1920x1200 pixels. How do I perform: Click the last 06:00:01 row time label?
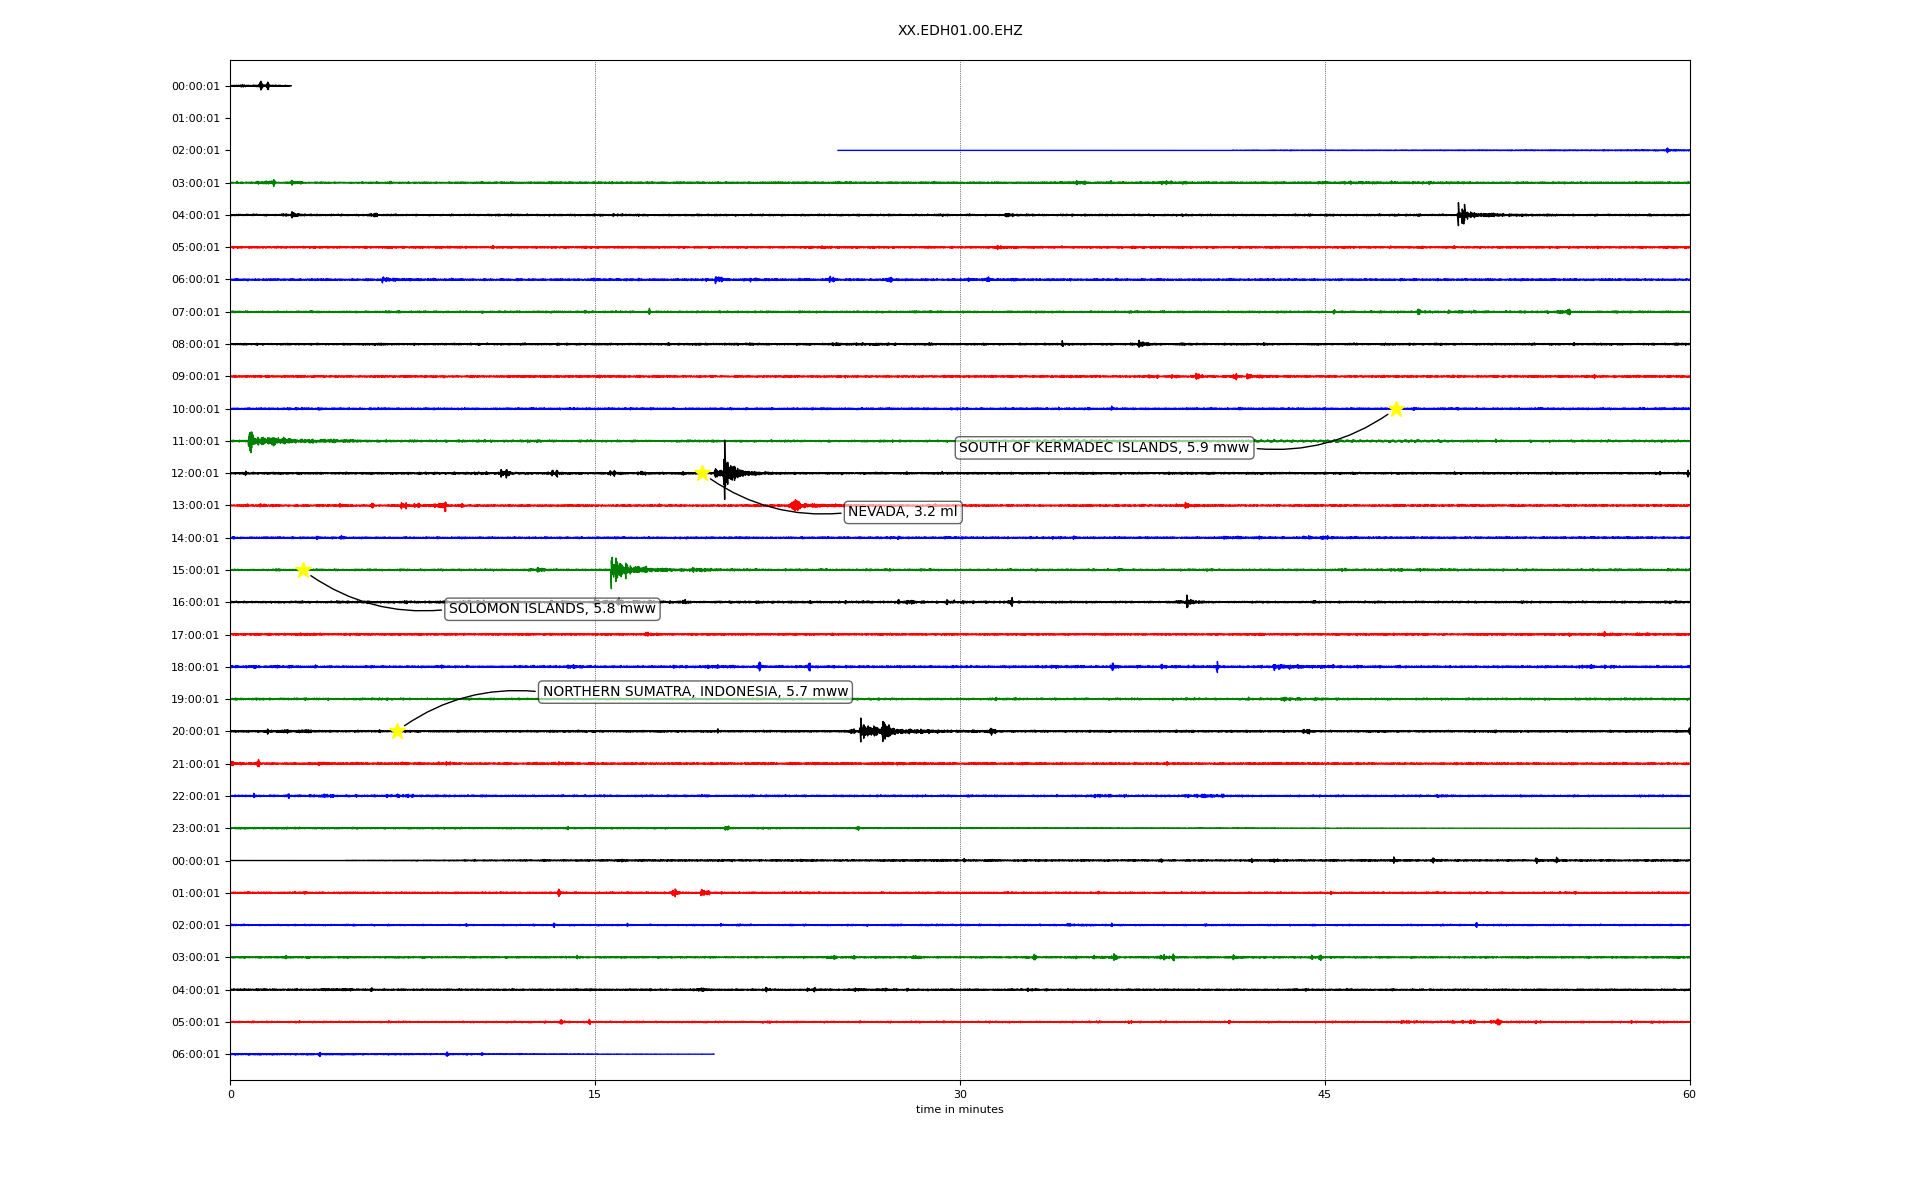195,1054
